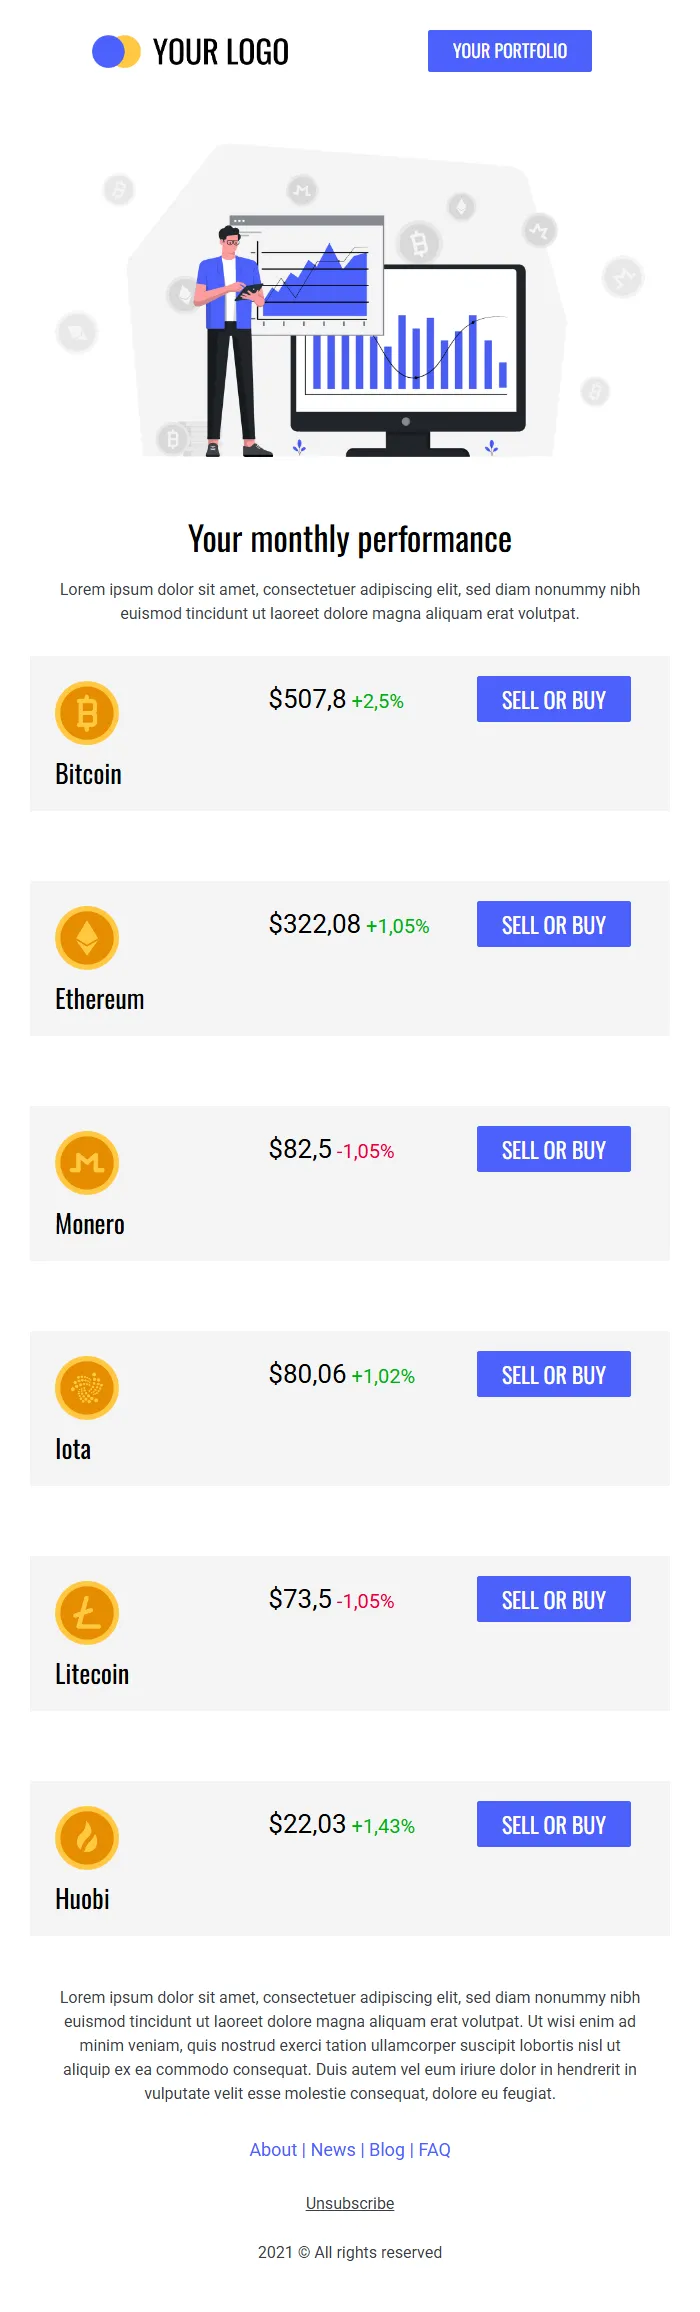Viewport: 700px width, 2312px height.
Task: Choose Sell or Buy for Litecoin
Action: pos(553,1600)
